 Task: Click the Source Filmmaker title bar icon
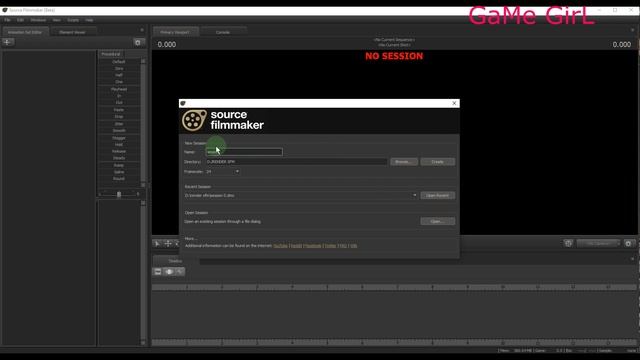tap(5, 10)
